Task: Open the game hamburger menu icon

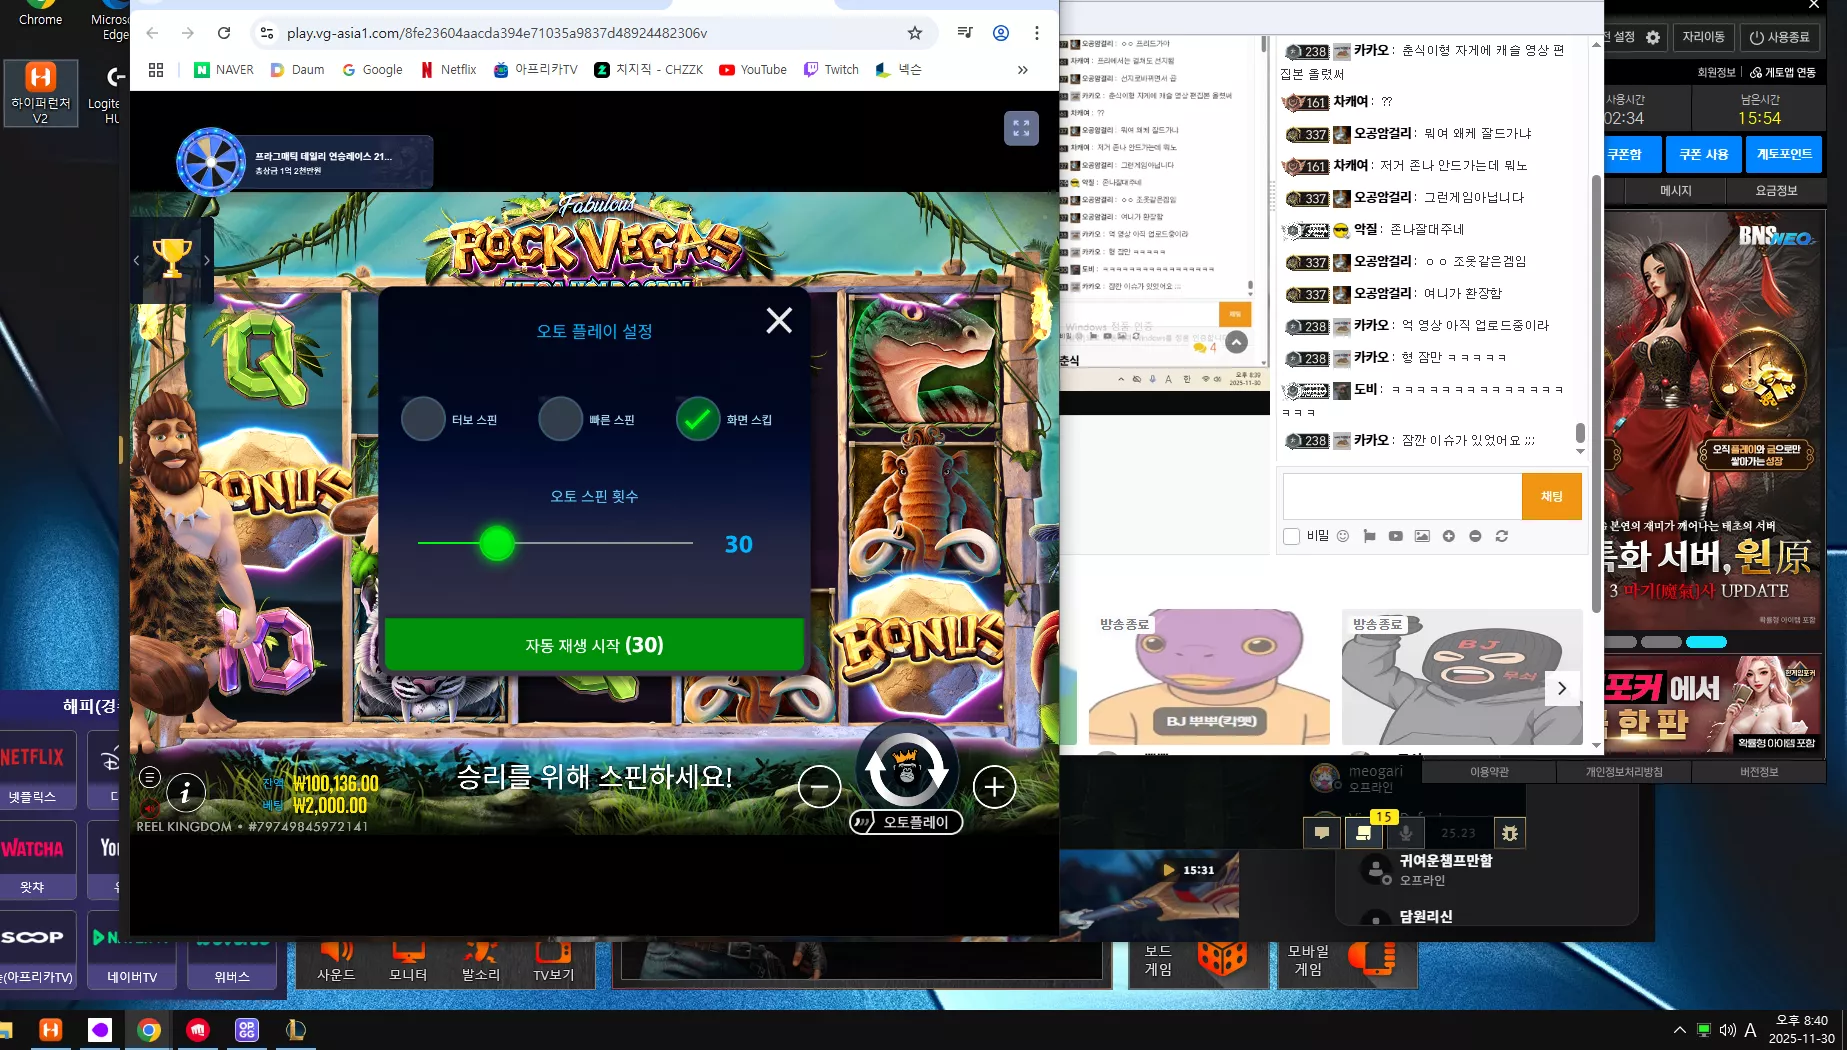Action: pyautogui.click(x=149, y=777)
